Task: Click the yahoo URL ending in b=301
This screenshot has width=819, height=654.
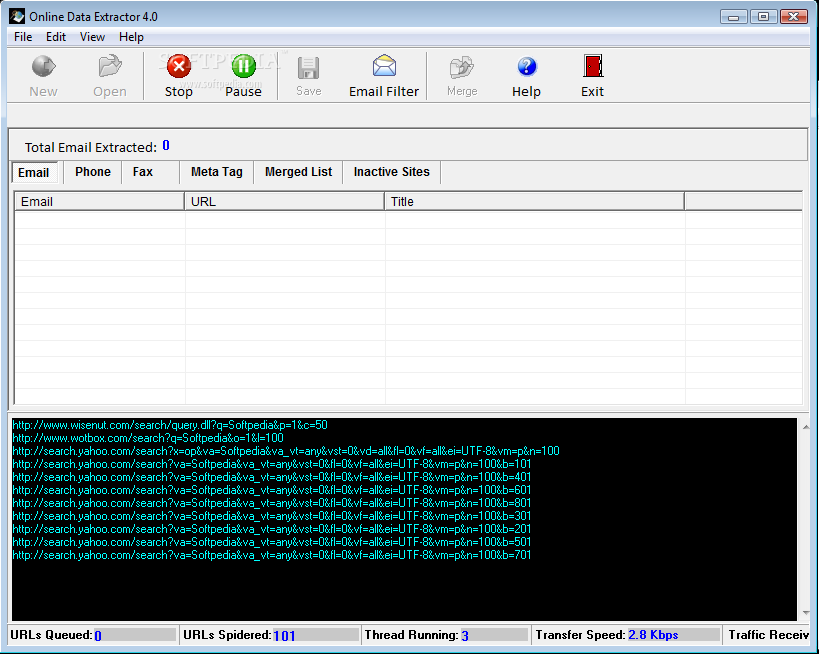Action: click(272, 516)
